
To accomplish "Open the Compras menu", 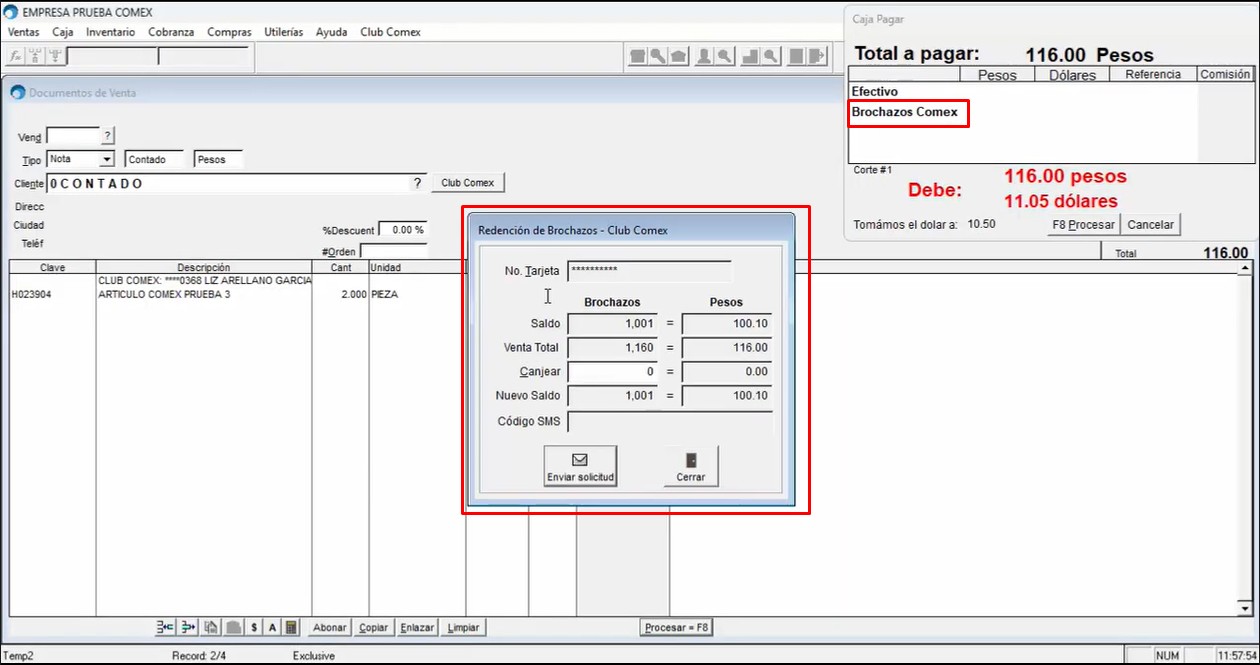I will [230, 32].
